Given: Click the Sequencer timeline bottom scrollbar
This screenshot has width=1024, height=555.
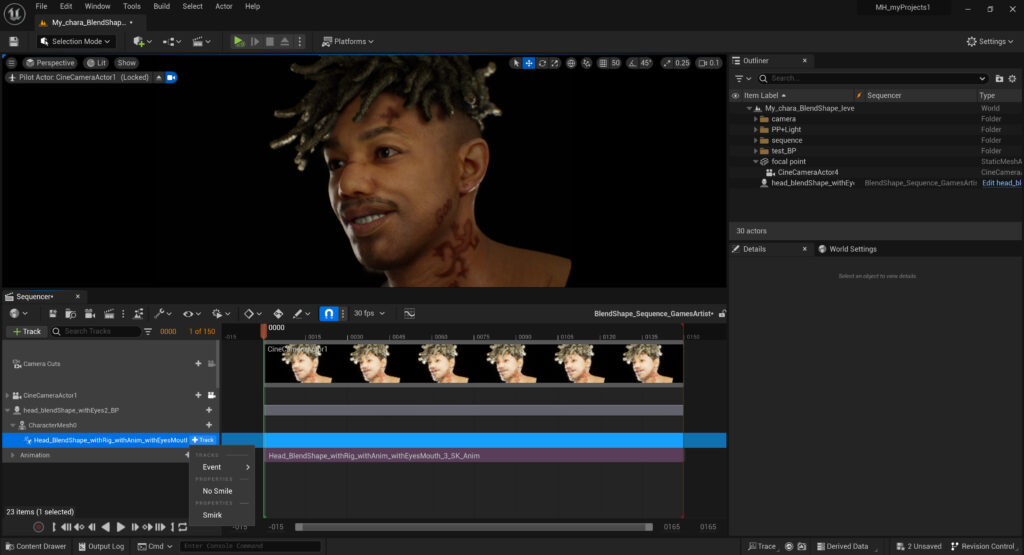Looking at the screenshot, I should 473,527.
